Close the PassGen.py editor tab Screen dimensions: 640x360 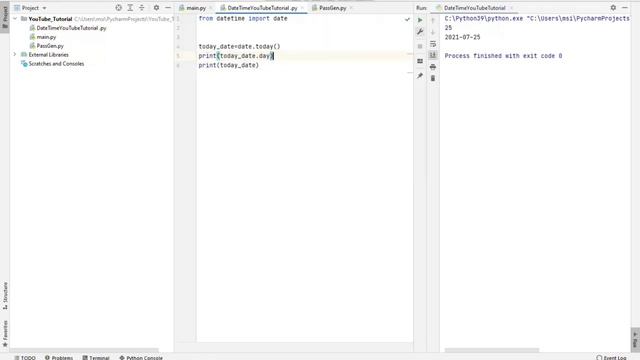pos(351,8)
